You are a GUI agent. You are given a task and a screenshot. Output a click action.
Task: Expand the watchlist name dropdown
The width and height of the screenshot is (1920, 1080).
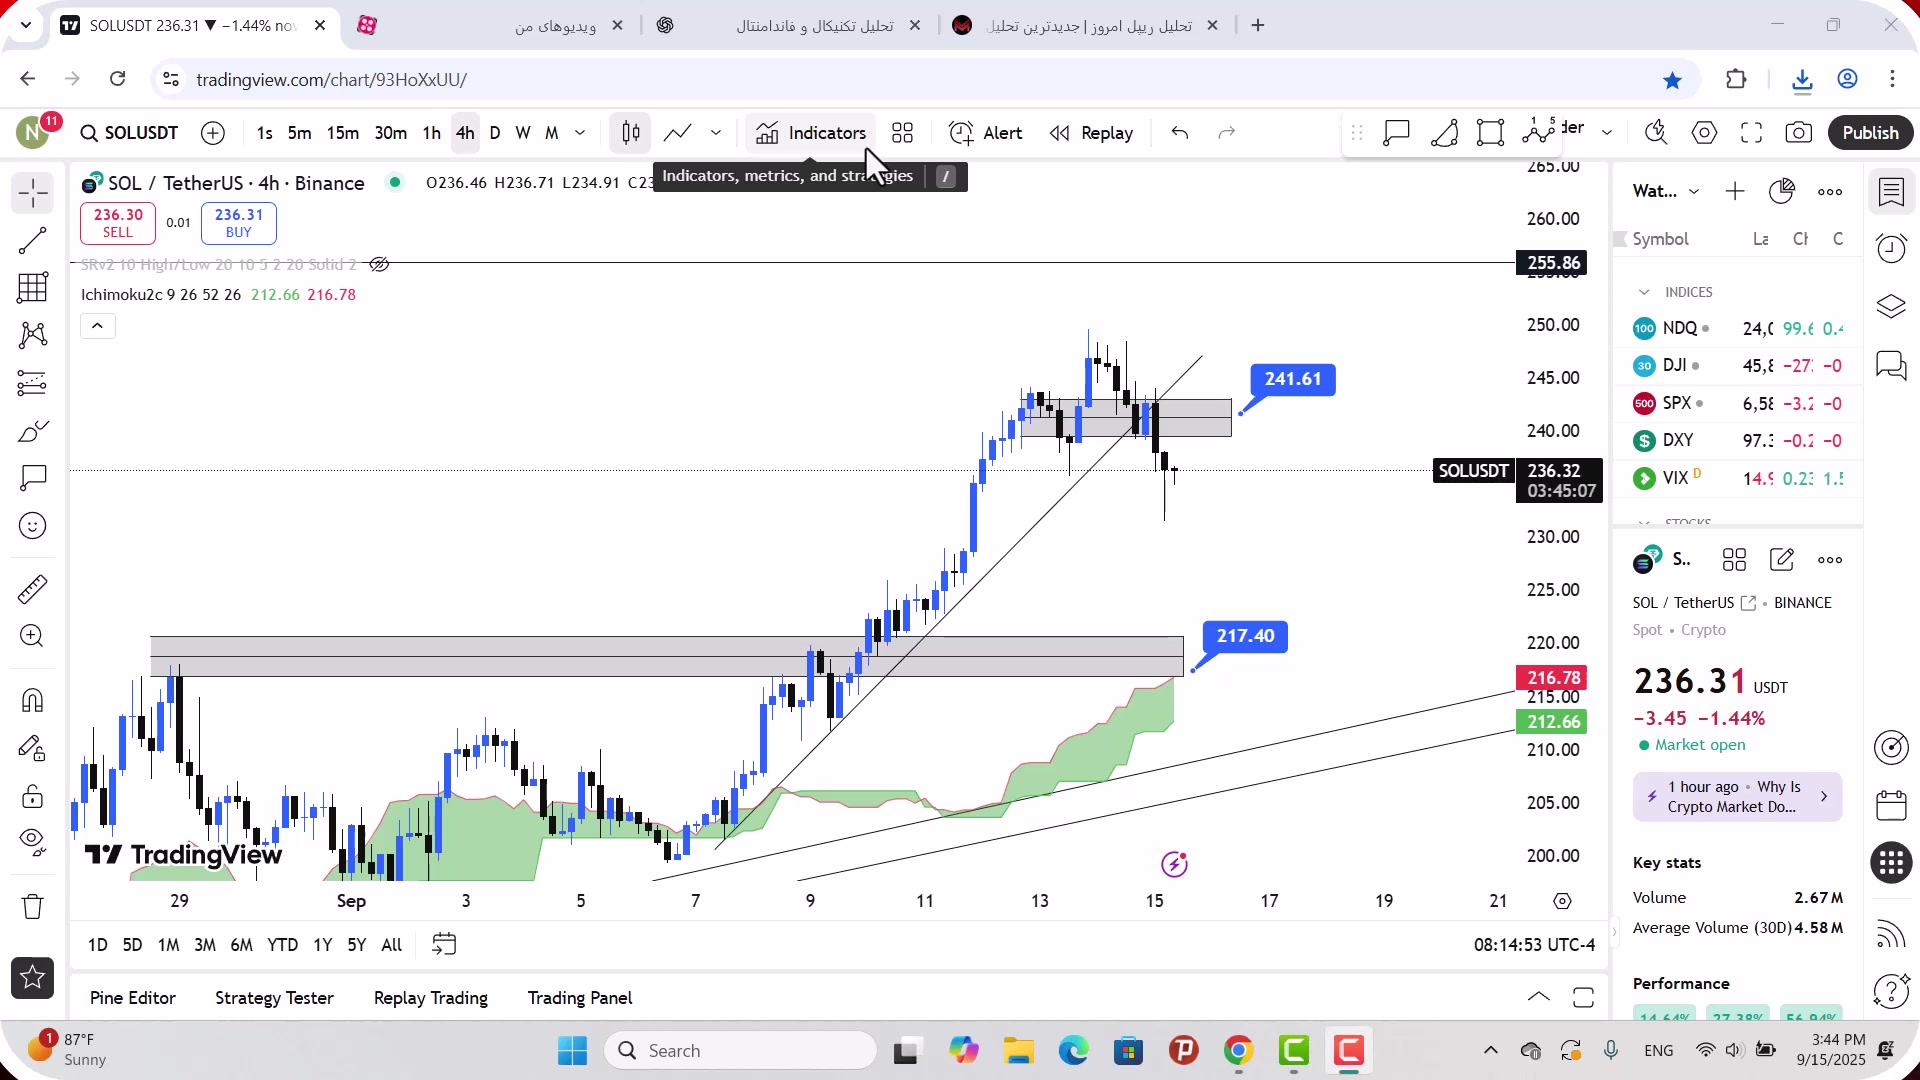click(x=1694, y=192)
